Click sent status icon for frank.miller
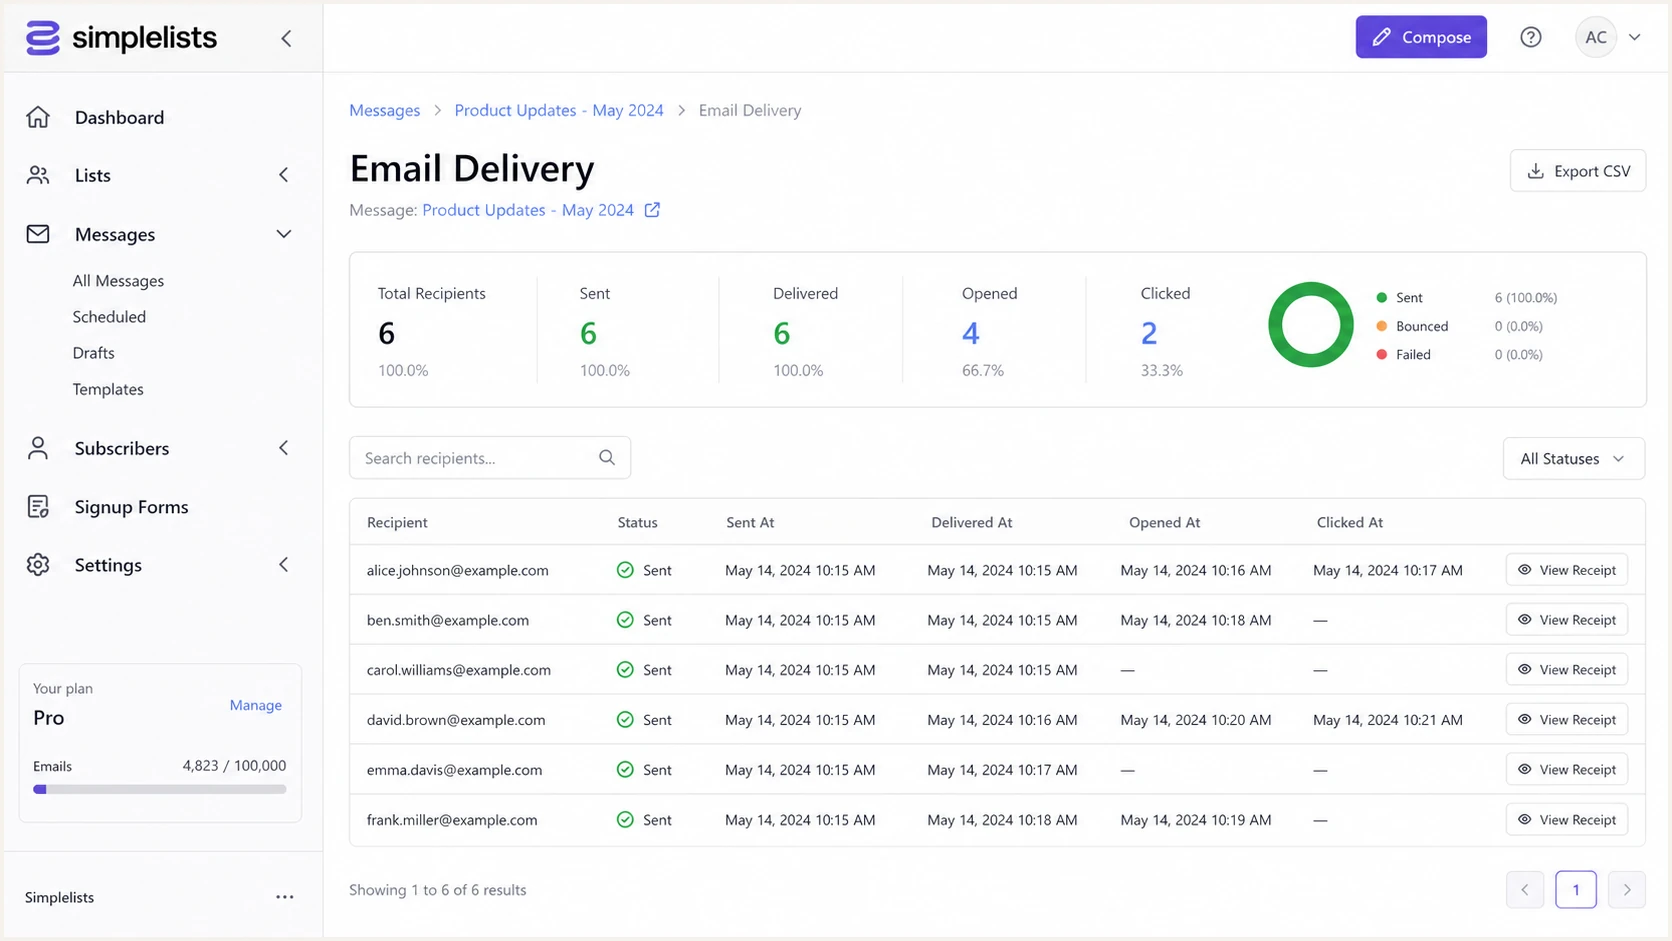The height and width of the screenshot is (941, 1672). coord(625,820)
